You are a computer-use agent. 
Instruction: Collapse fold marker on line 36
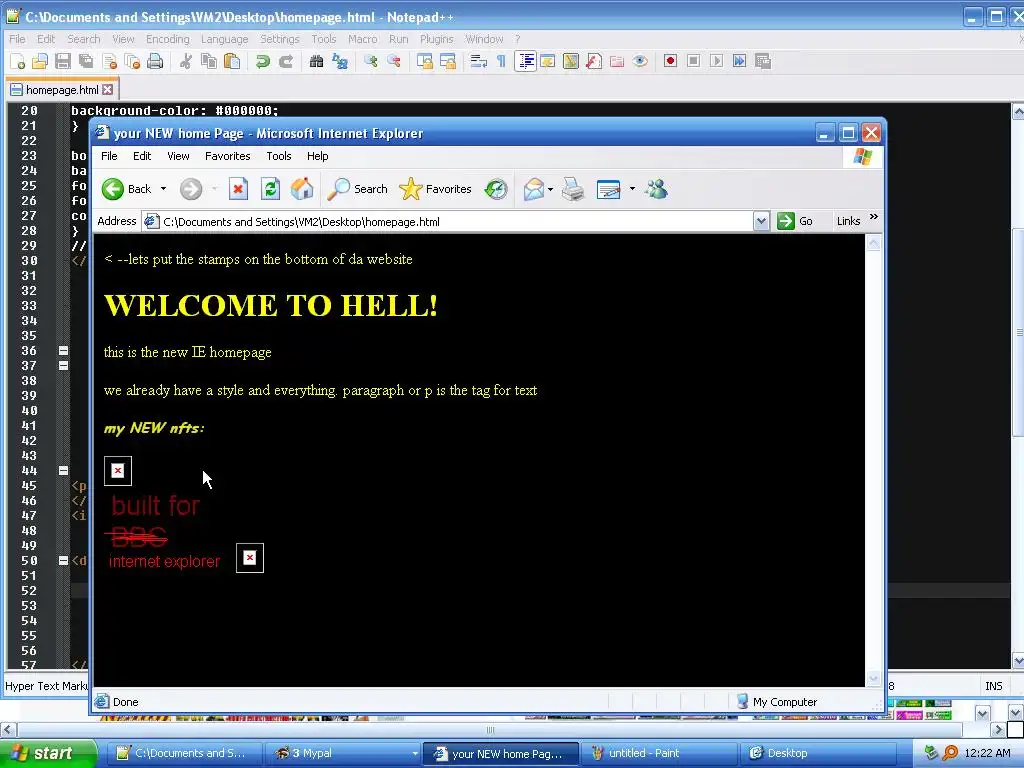[x=63, y=351]
